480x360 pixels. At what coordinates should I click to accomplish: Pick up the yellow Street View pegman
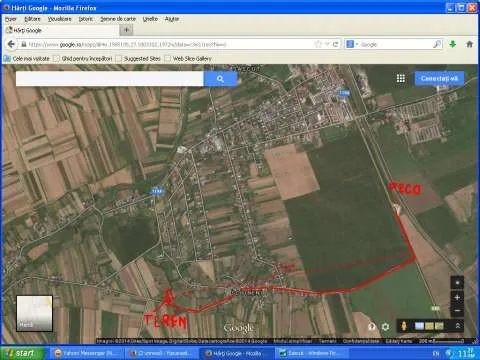404,326
